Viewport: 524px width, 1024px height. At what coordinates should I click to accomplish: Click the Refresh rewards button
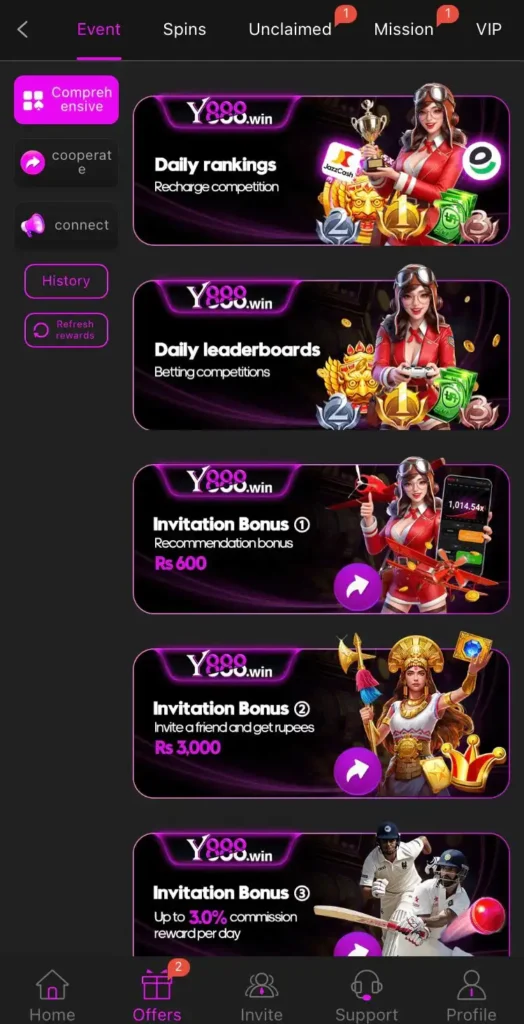(66, 330)
